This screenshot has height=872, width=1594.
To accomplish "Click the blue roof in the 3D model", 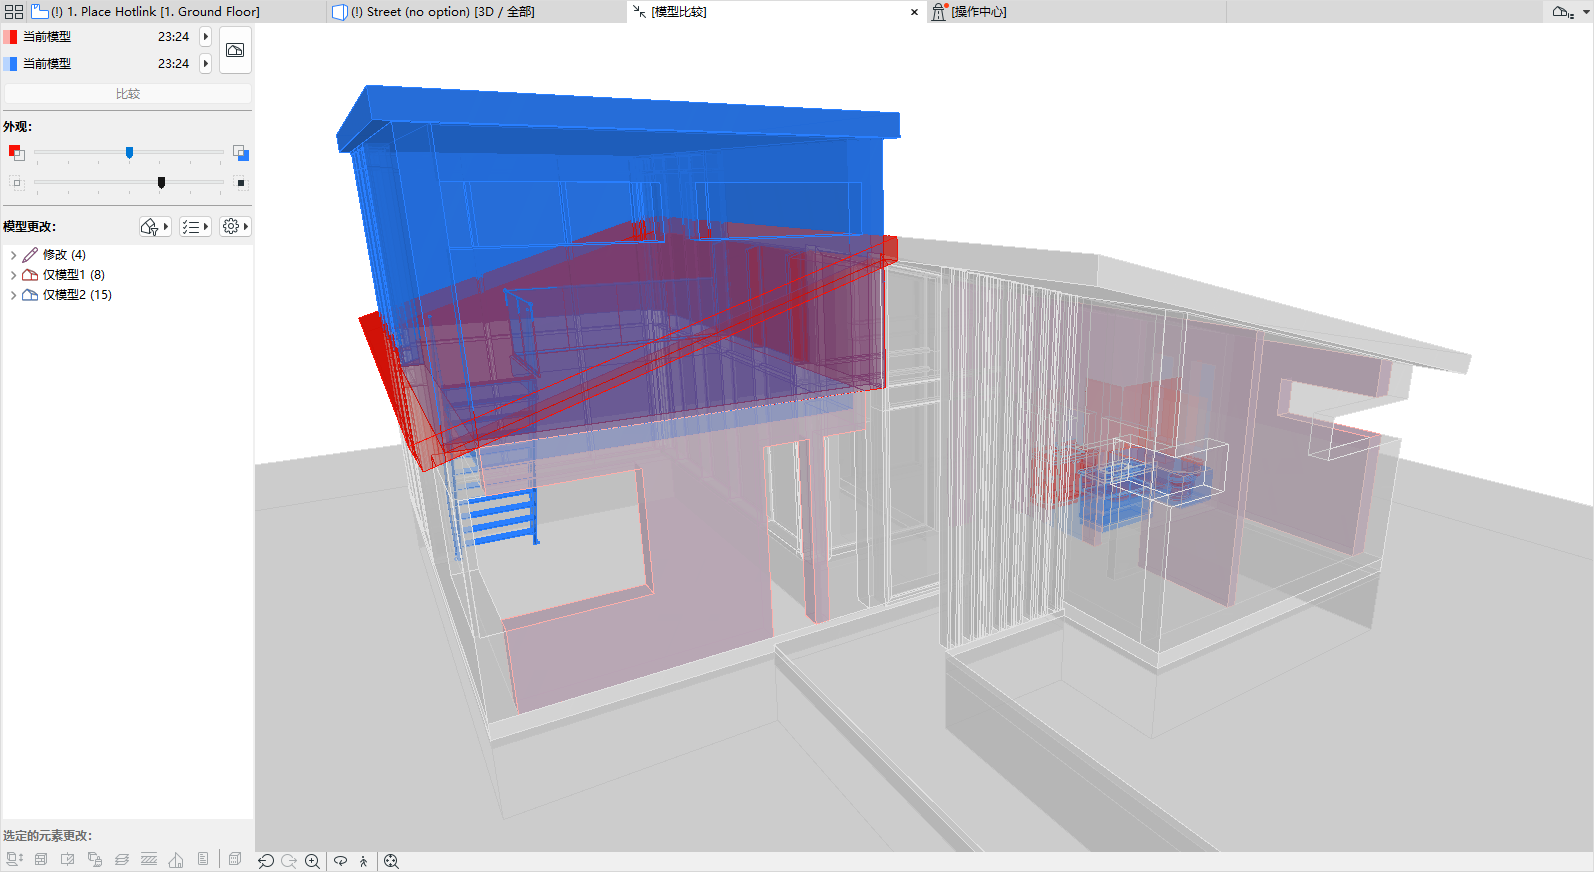I will click(620, 118).
